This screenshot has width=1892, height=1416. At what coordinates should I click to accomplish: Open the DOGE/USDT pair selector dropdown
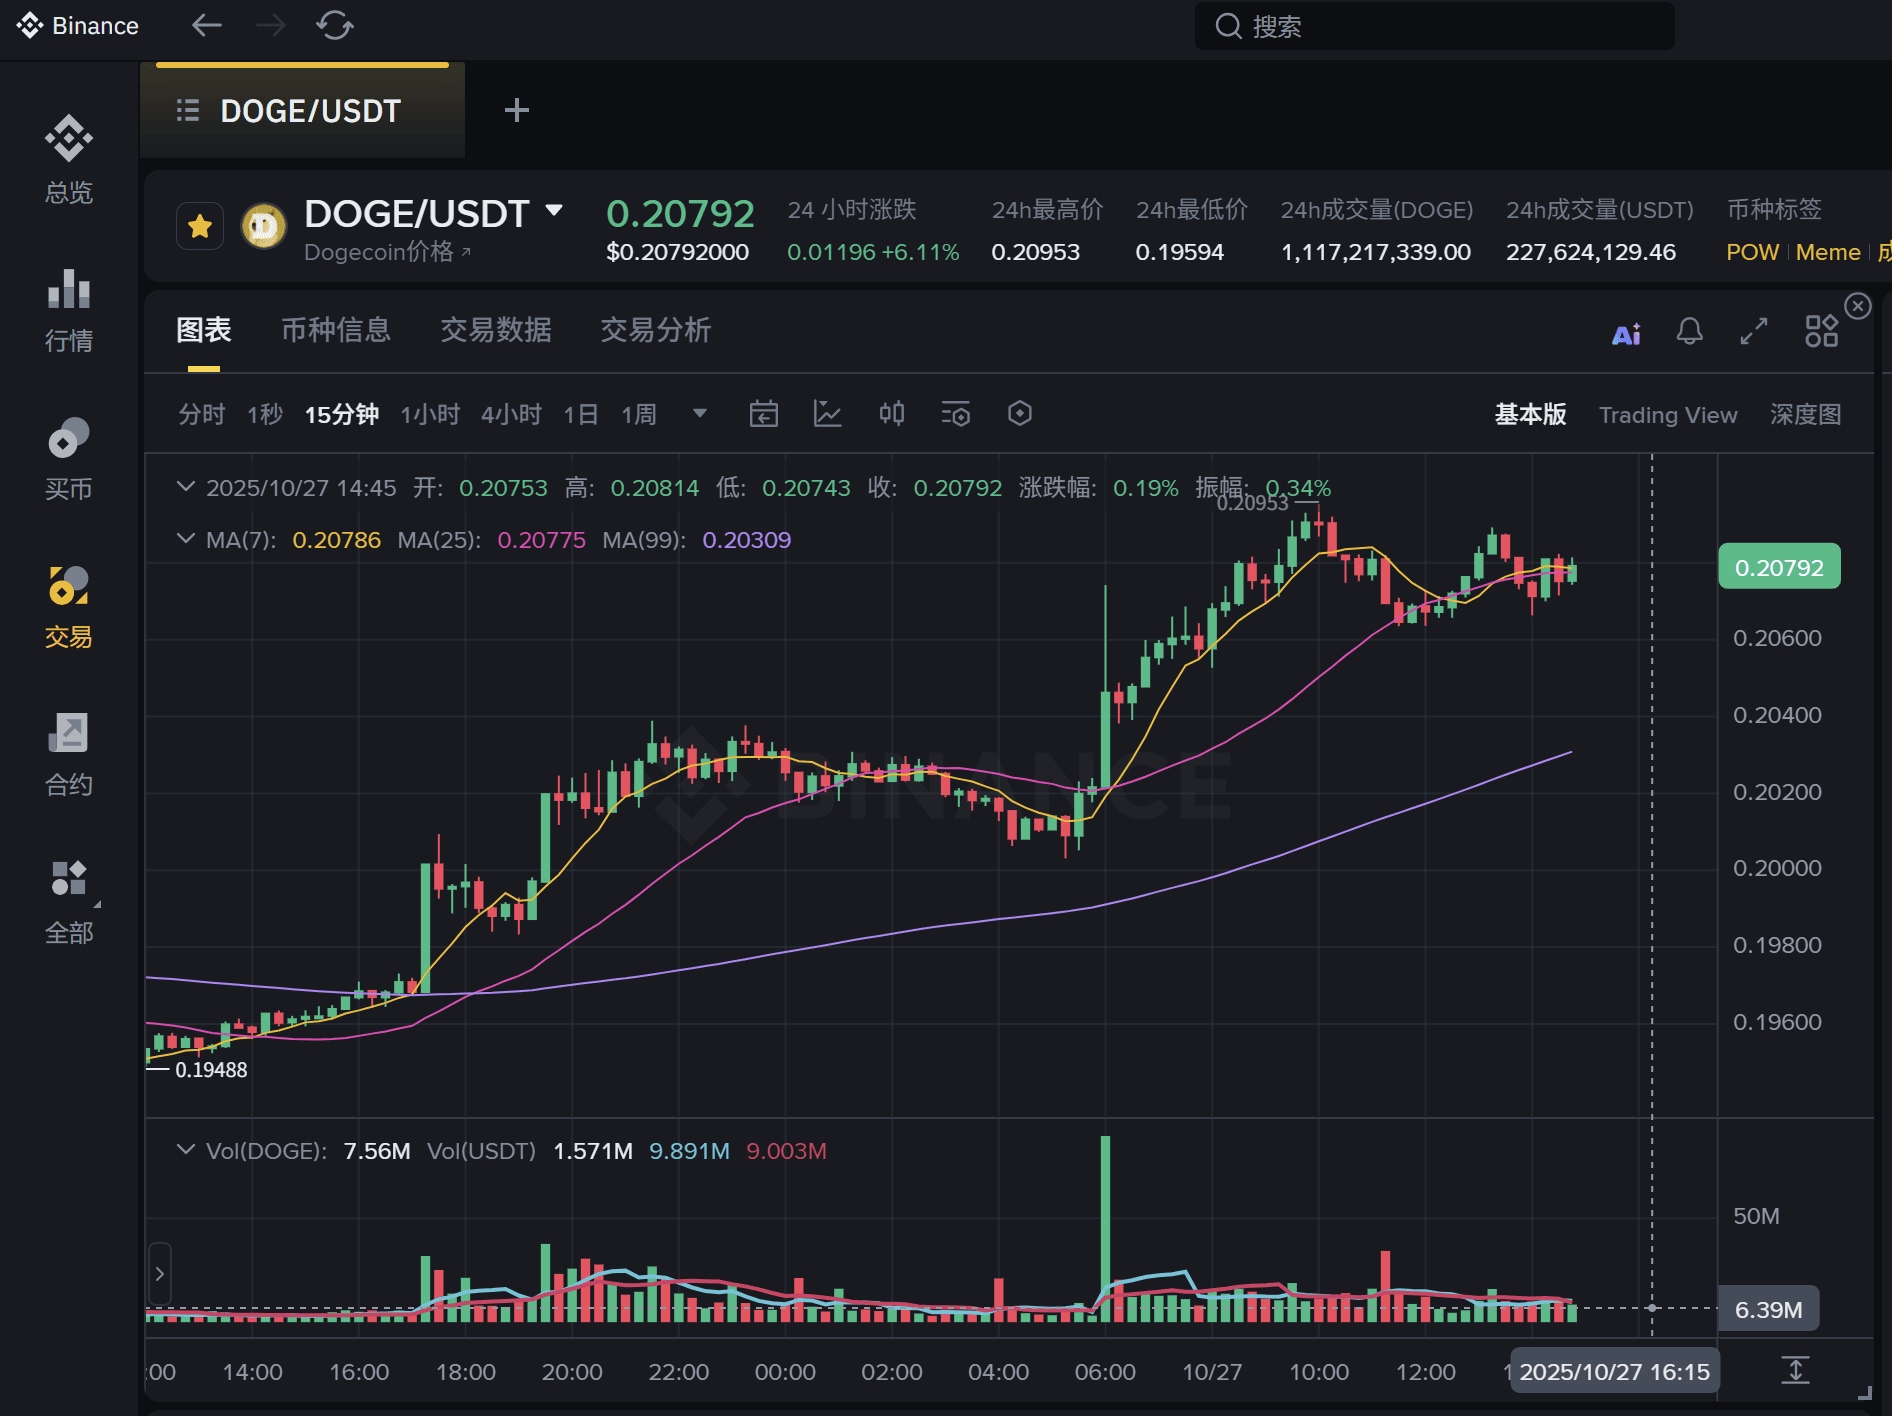[x=554, y=210]
